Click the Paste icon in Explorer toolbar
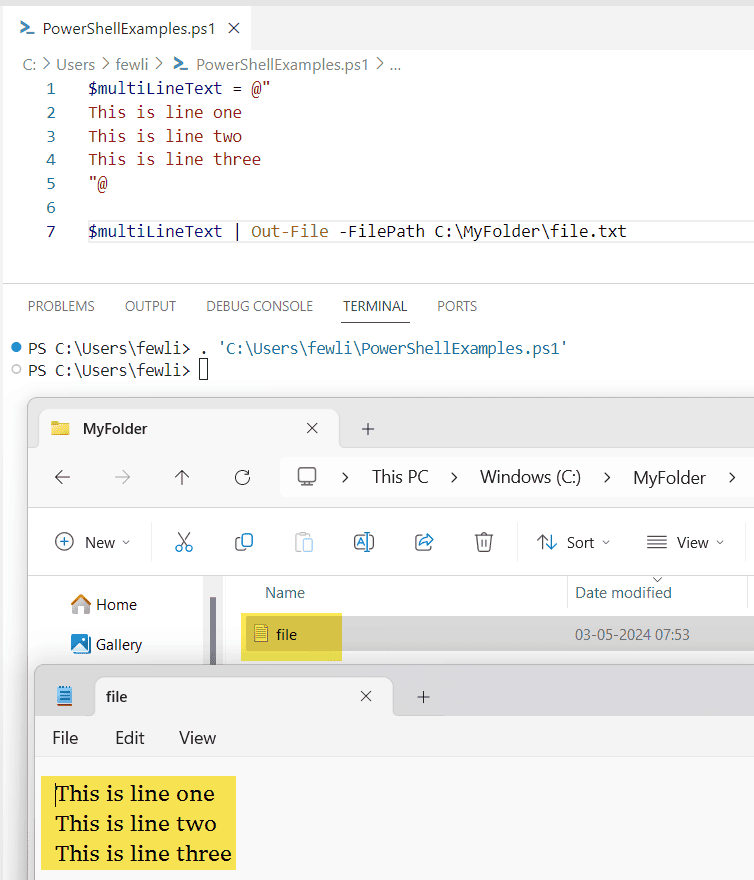754x880 pixels. pyautogui.click(x=303, y=541)
